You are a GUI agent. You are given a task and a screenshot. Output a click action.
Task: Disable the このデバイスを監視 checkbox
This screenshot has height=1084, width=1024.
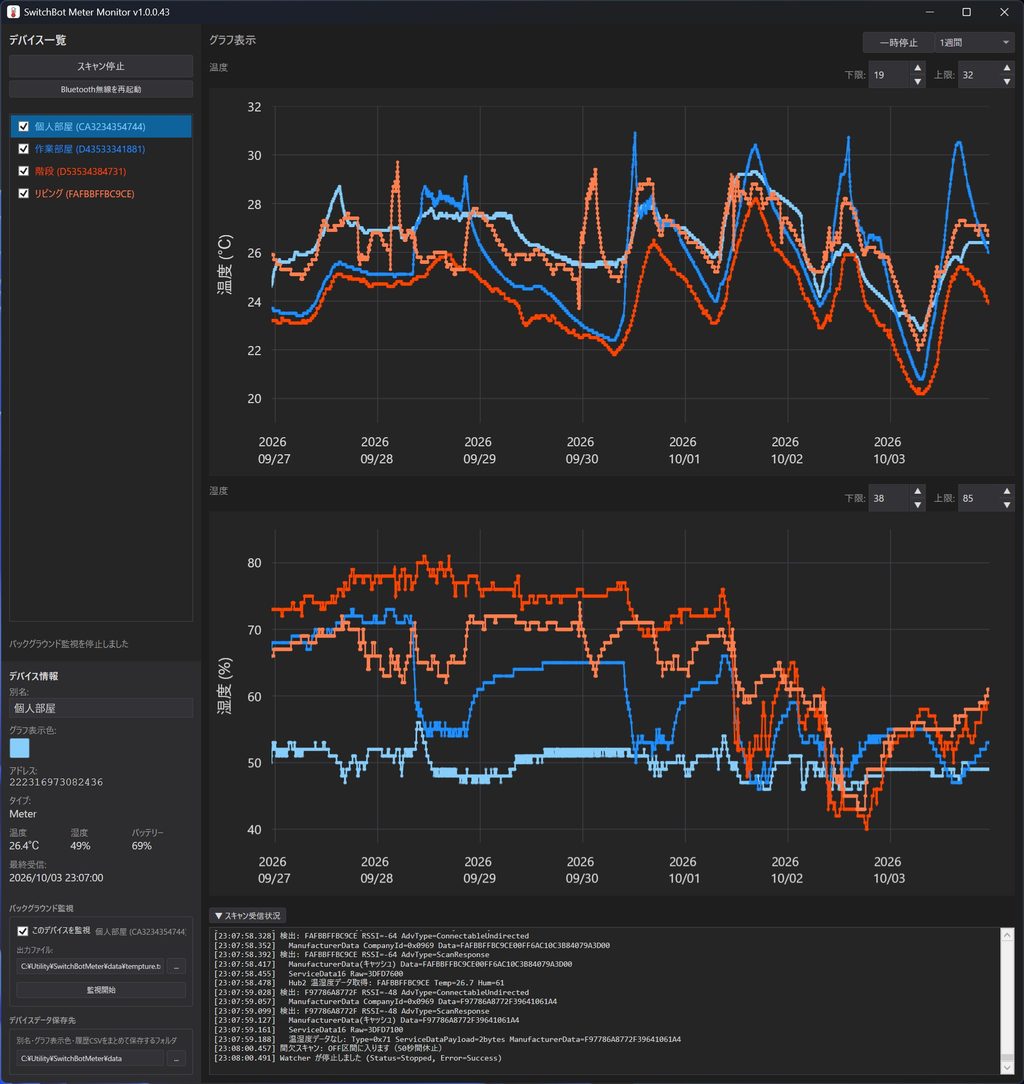coord(23,931)
